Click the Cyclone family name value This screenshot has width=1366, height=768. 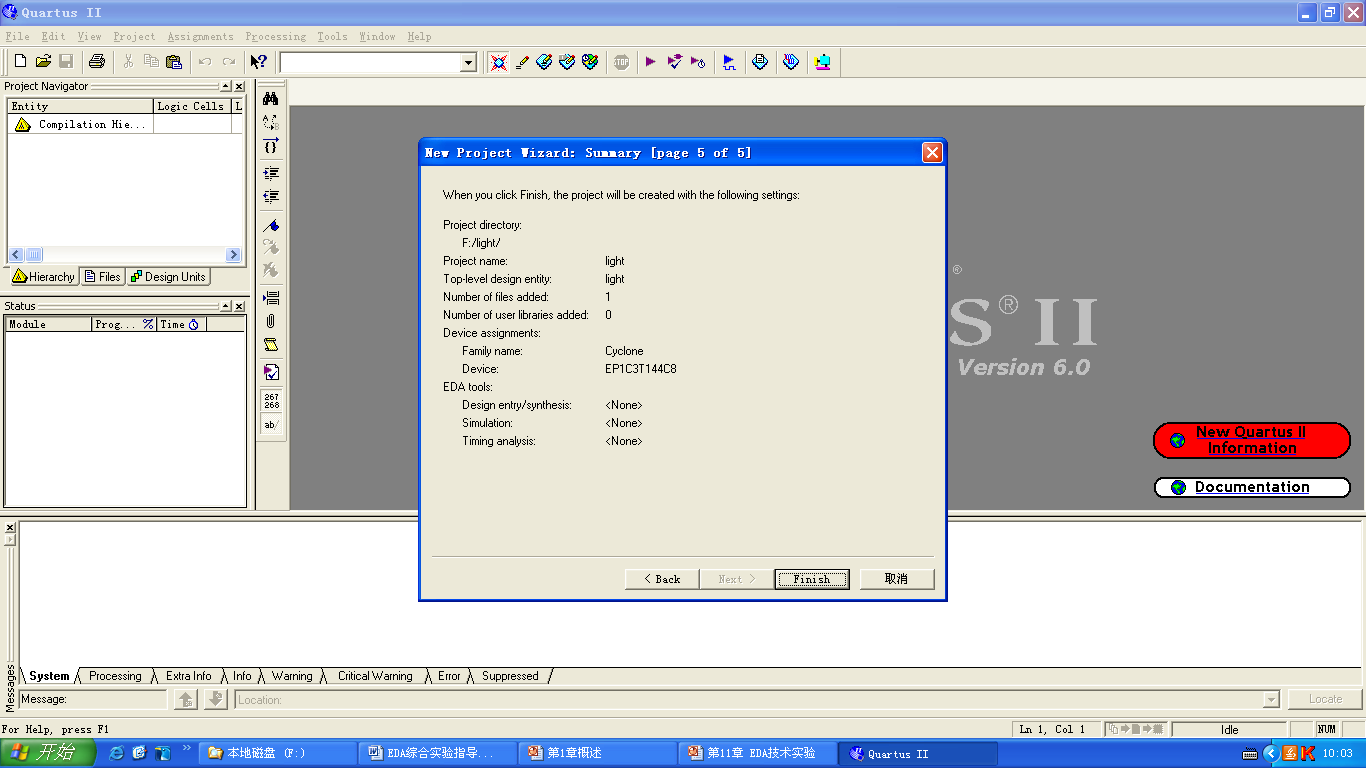(624, 351)
